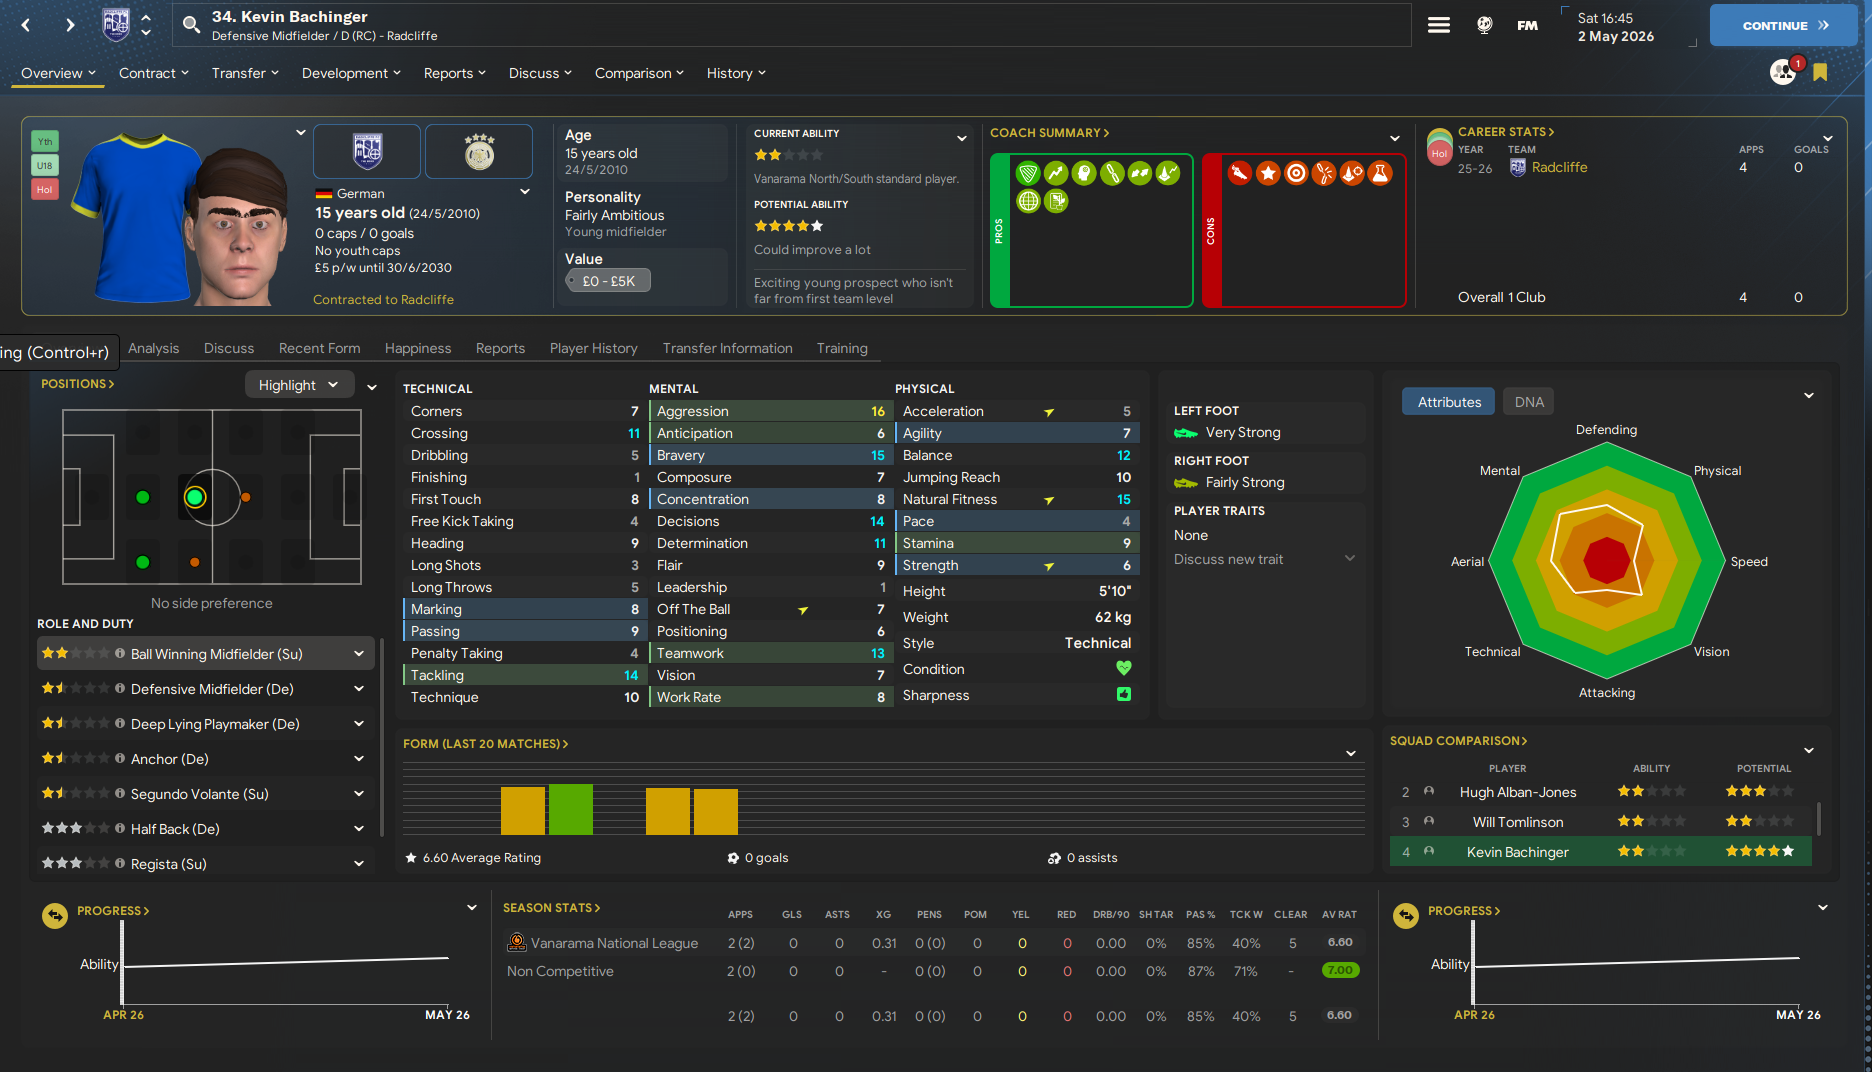Image resolution: width=1872 pixels, height=1072 pixels.
Task: Click the green Sharpness icon
Action: [x=1124, y=694]
